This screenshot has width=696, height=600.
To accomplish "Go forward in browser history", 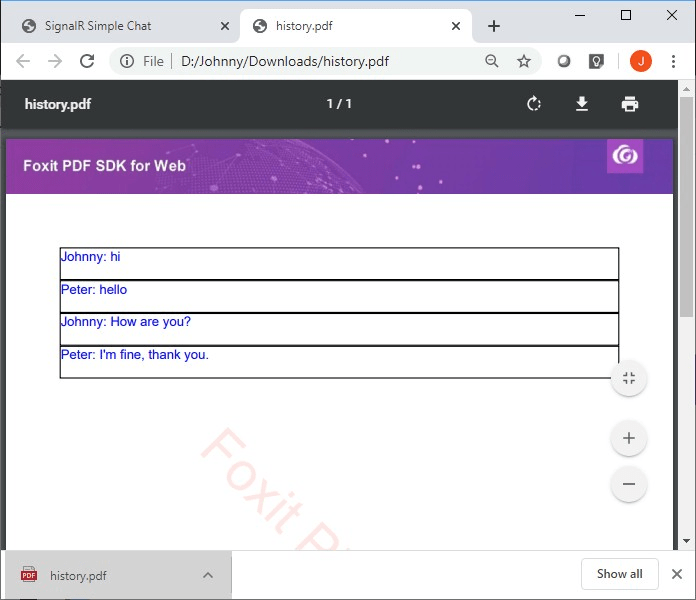I will pyautogui.click(x=55, y=61).
